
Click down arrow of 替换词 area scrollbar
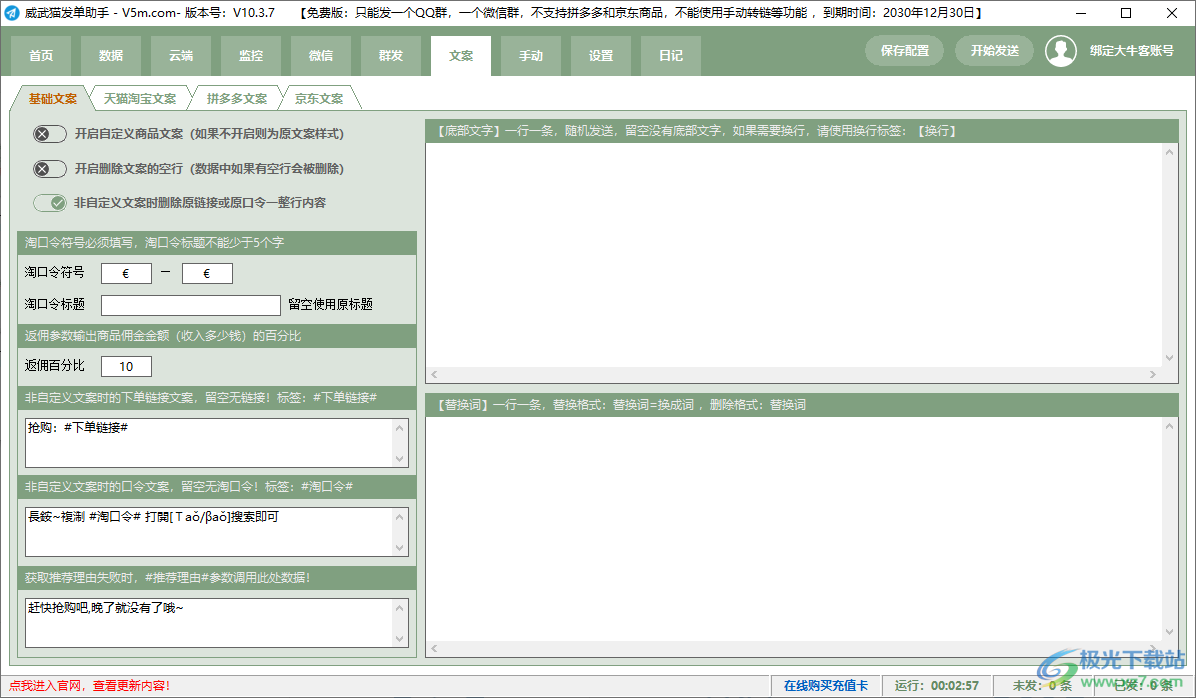[1169, 632]
